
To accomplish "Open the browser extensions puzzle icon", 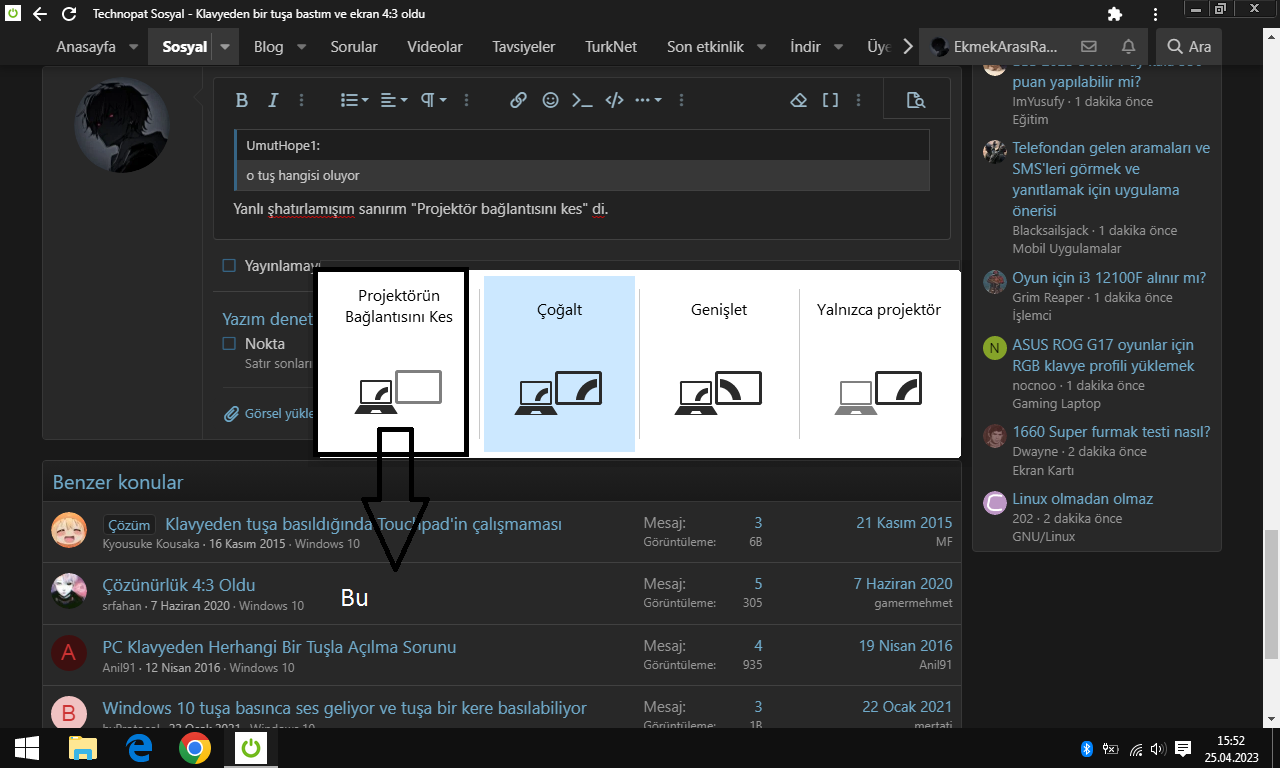I will pos(1115,15).
